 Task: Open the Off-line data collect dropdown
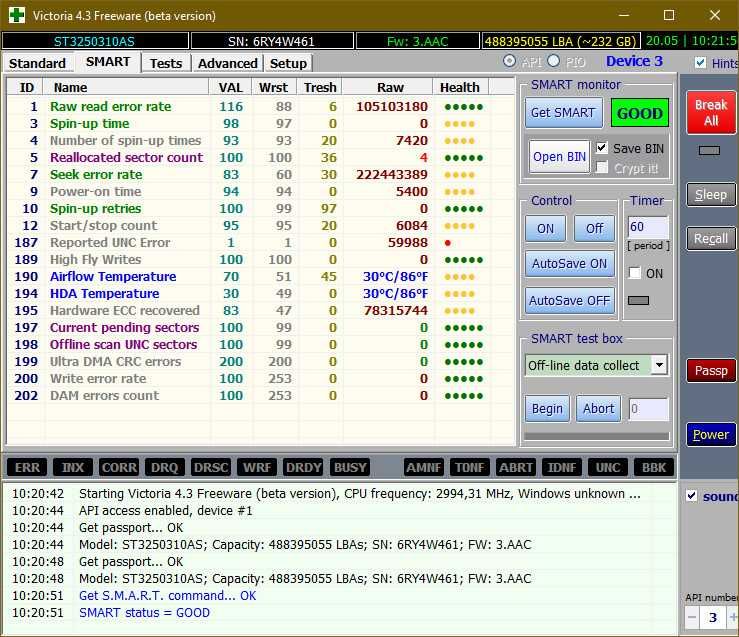coord(659,365)
